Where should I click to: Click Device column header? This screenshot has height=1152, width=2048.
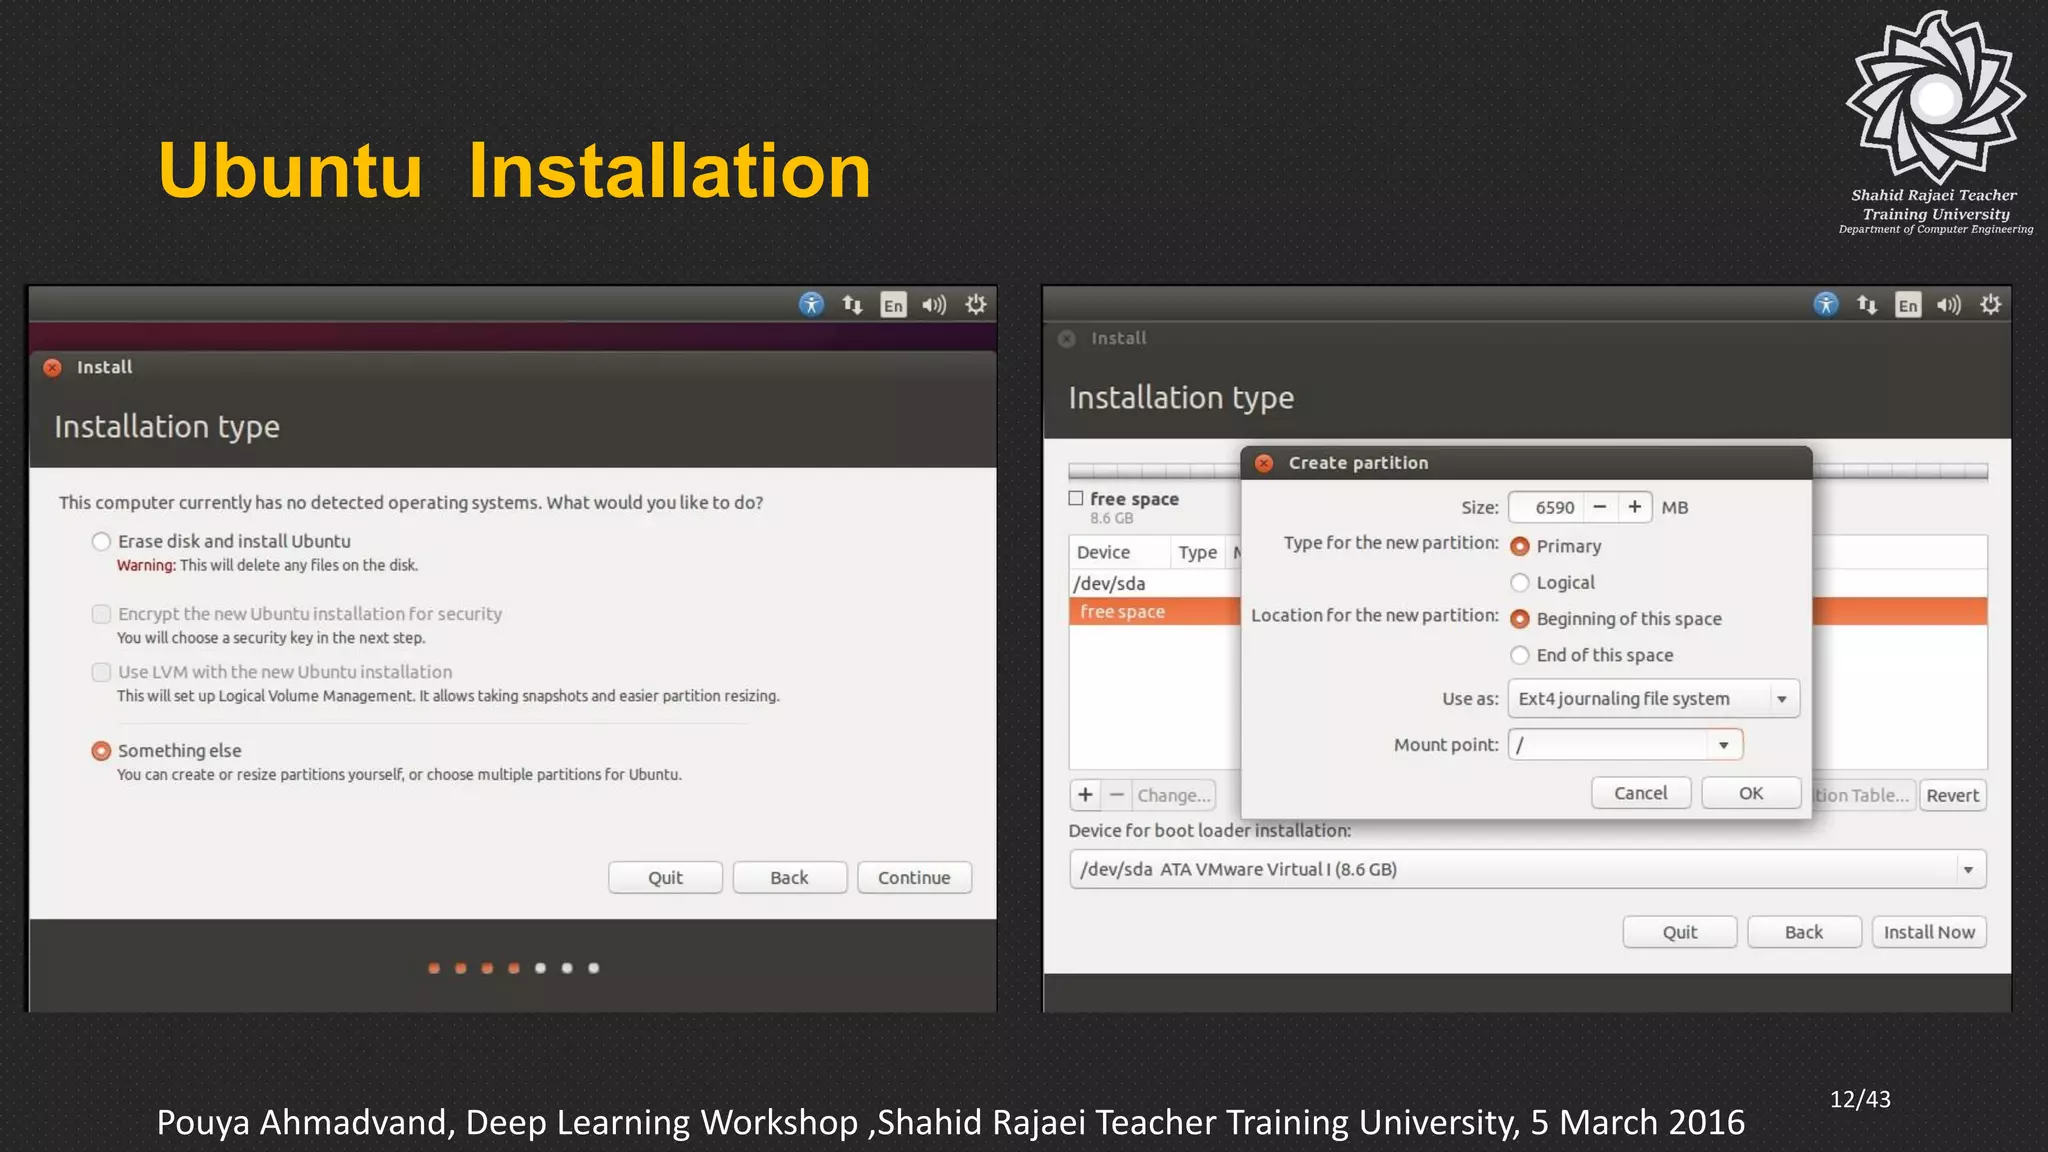1119,552
